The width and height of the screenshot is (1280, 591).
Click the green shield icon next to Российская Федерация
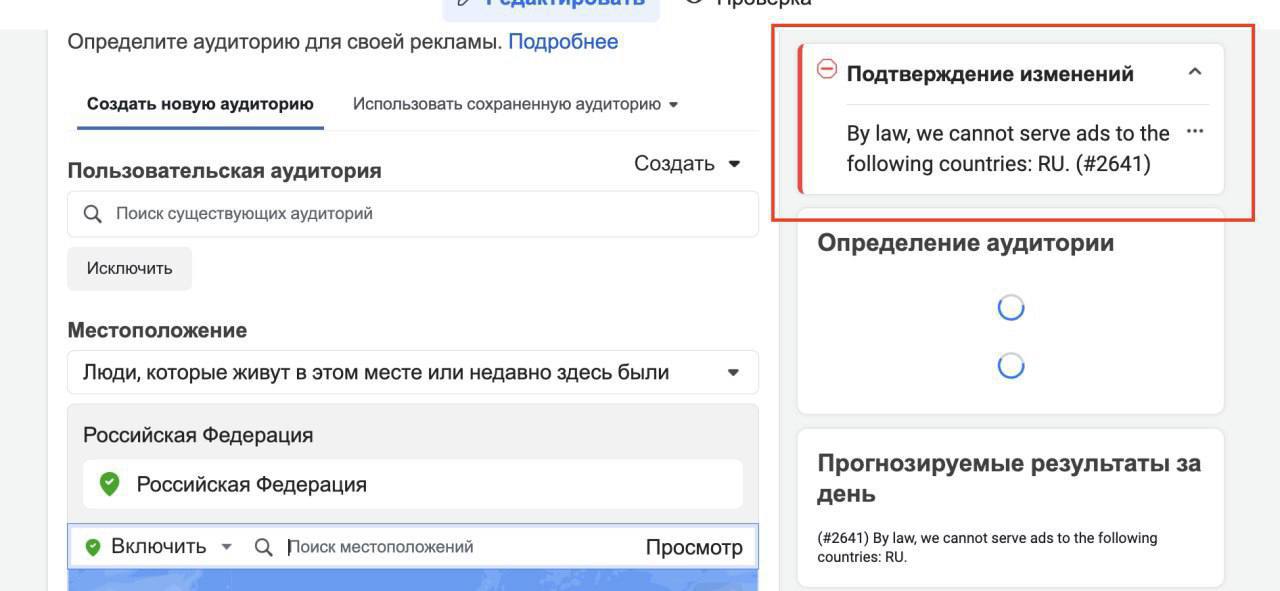pyautogui.click(x=110, y=484)
